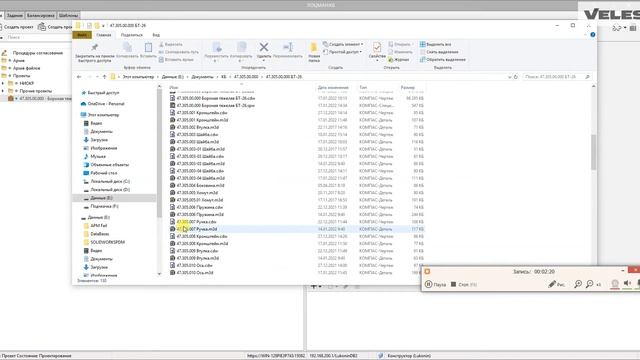640x360 pixels.
Task: Go back with Explorer back arrow
Action: pyautogui.click(x=79, y=77)
